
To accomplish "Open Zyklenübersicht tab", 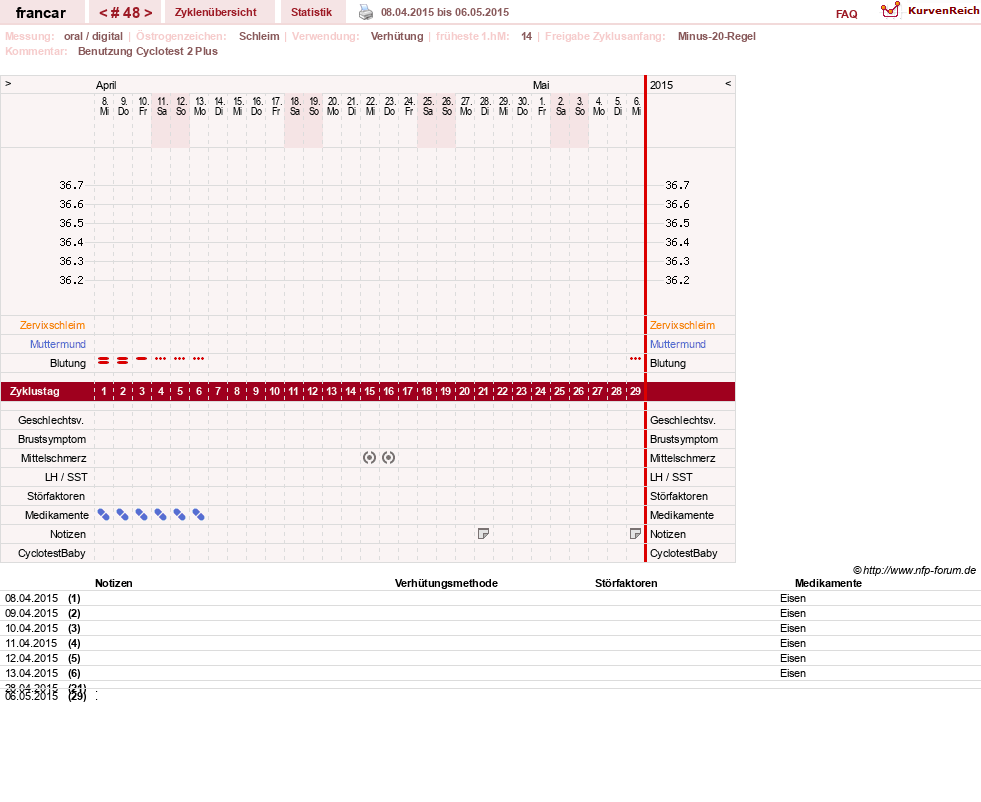I will [x=216, y=13].
